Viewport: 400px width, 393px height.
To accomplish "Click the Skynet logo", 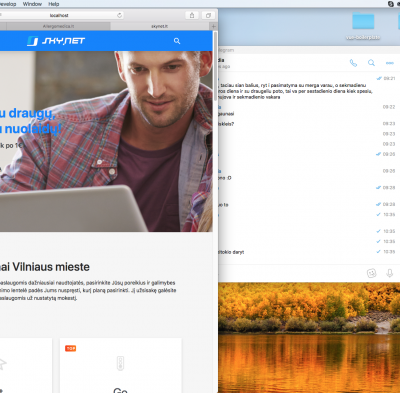I will pyautogui.click(x=56, y=41).
